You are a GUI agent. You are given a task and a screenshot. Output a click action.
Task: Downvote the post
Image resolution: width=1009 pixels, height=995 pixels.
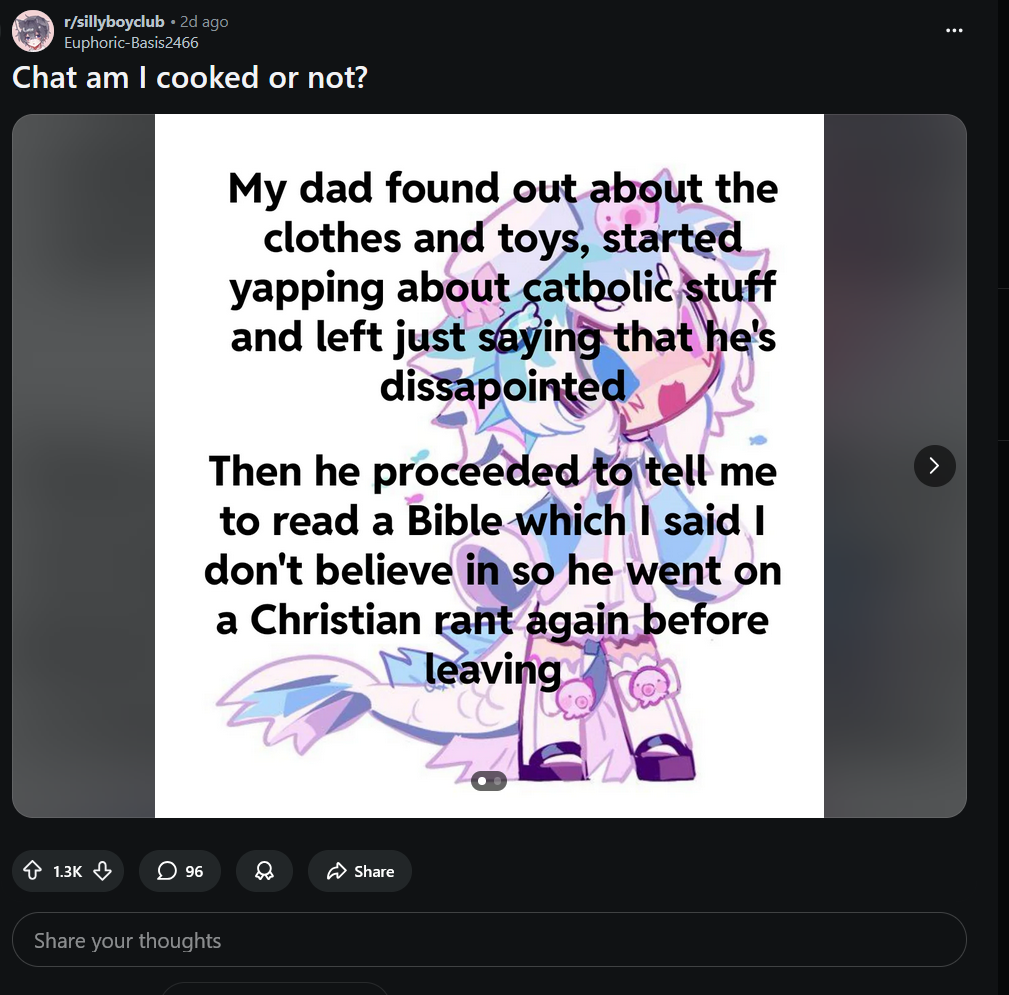102,871
